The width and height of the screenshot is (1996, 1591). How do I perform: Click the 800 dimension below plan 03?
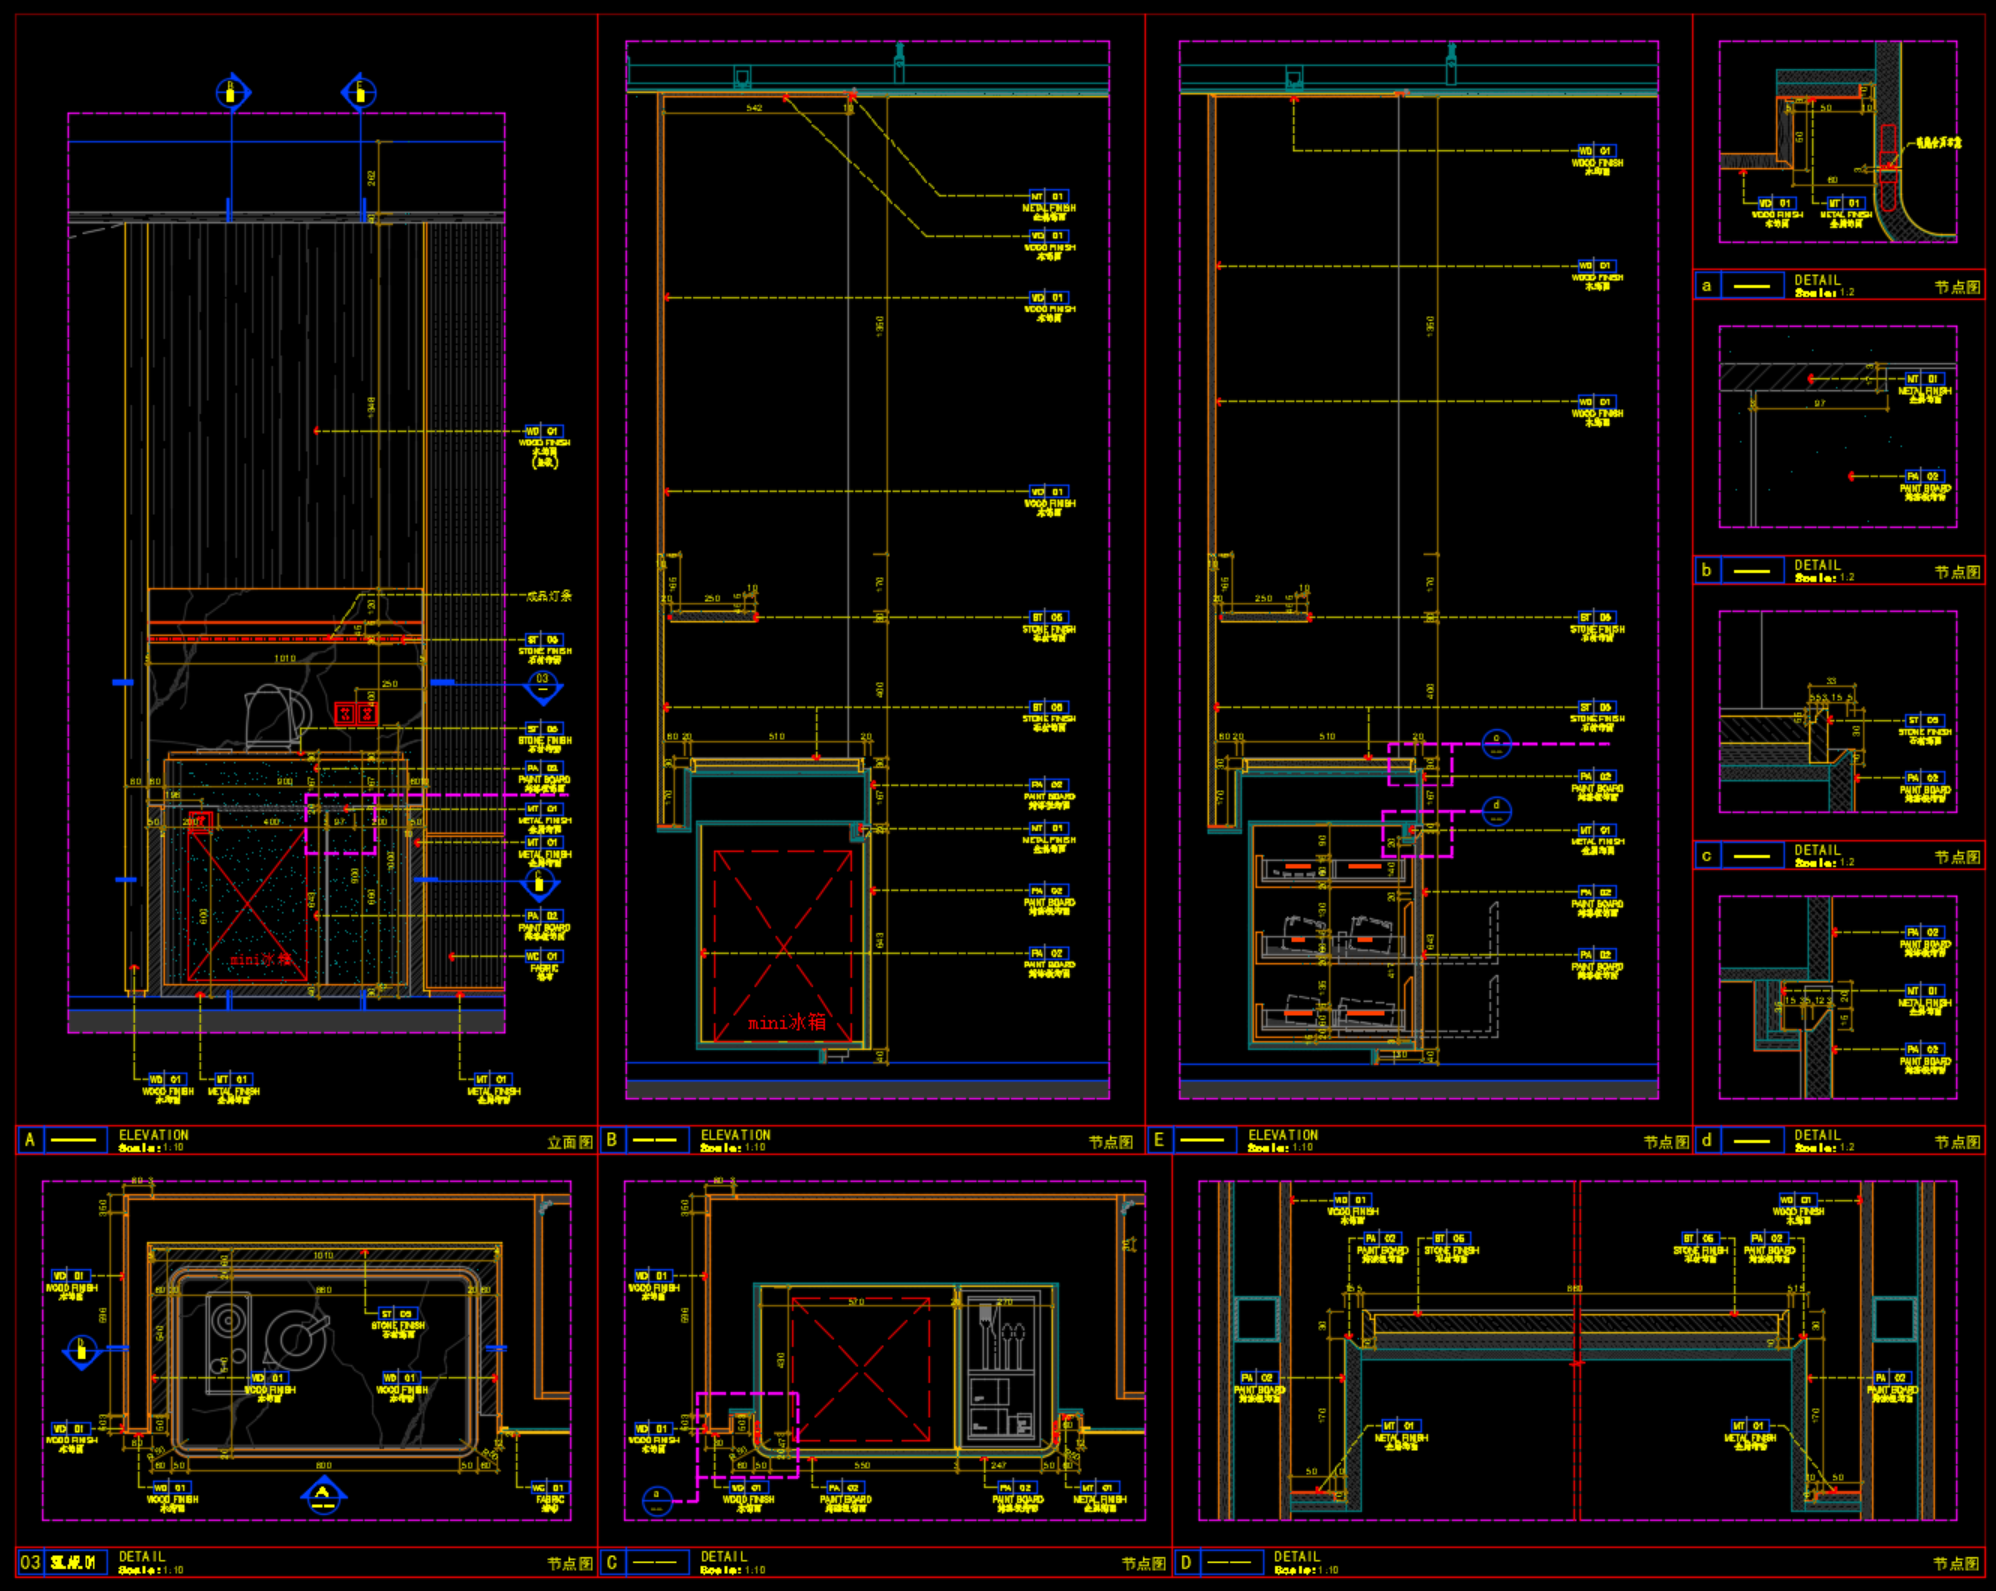point(323,1465)
